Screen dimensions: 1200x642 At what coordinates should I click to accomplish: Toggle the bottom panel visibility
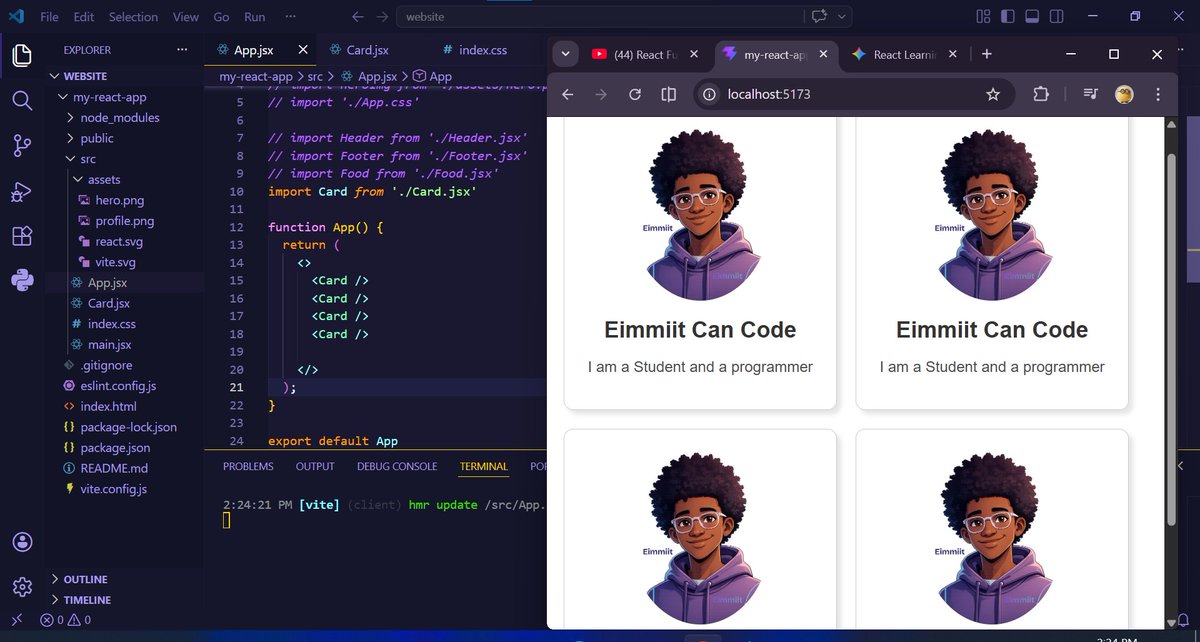pyautogui.click(x=1032, y=16)
